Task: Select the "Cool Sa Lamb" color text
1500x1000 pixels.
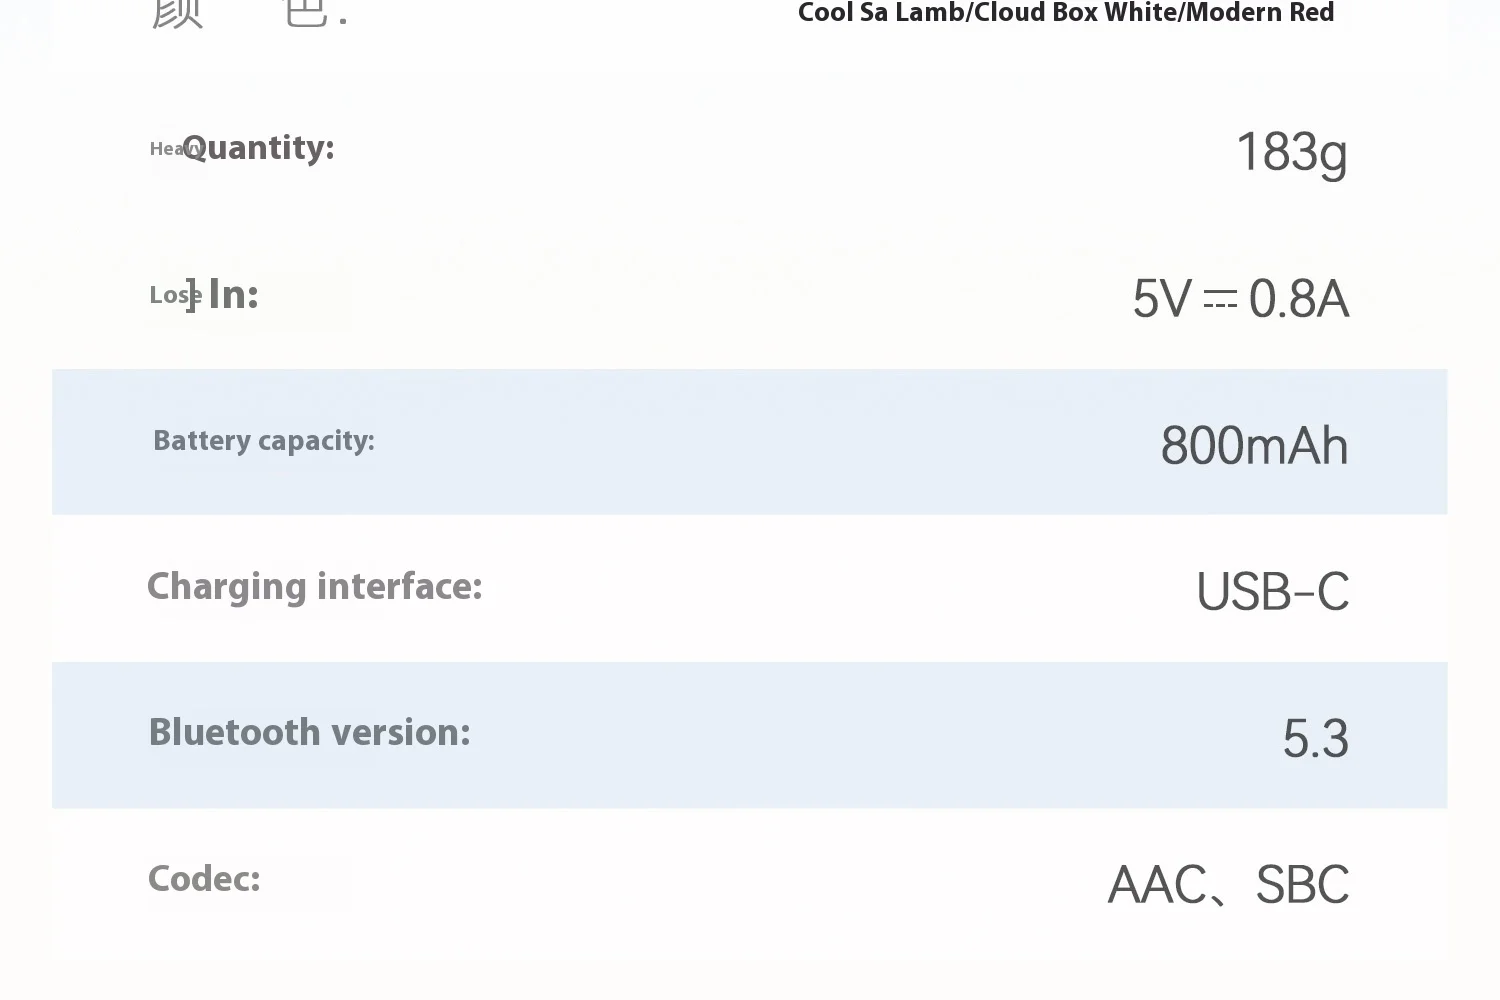Action: [x=880, y=13]
